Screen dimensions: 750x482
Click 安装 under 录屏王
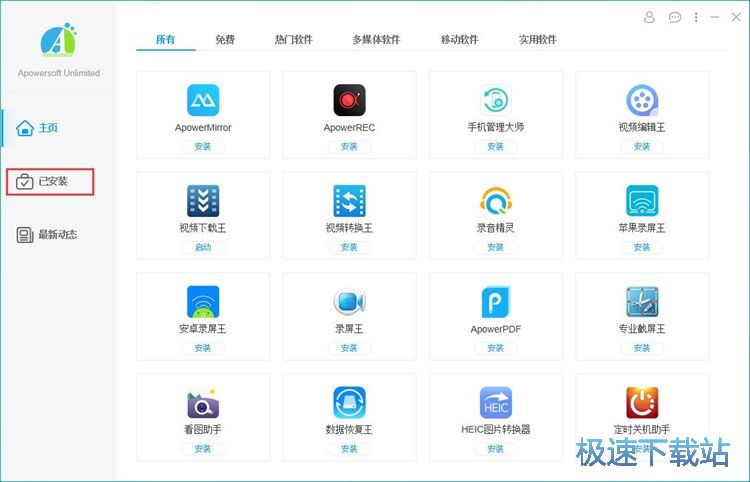coord(349,349)
